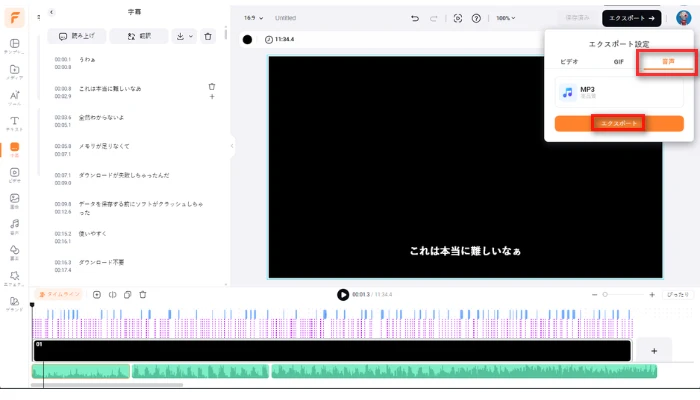Screen dimensions: 700x400
Task: Open the 100% zoom dropdown
Action: [506, 18]
